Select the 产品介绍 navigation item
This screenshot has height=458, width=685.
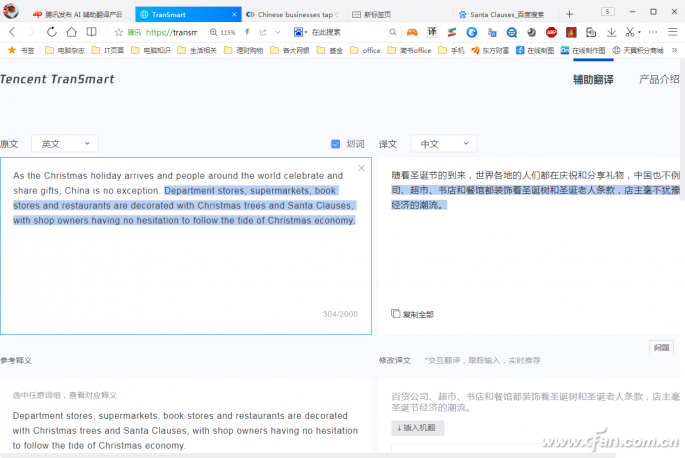tap(659, 80)
